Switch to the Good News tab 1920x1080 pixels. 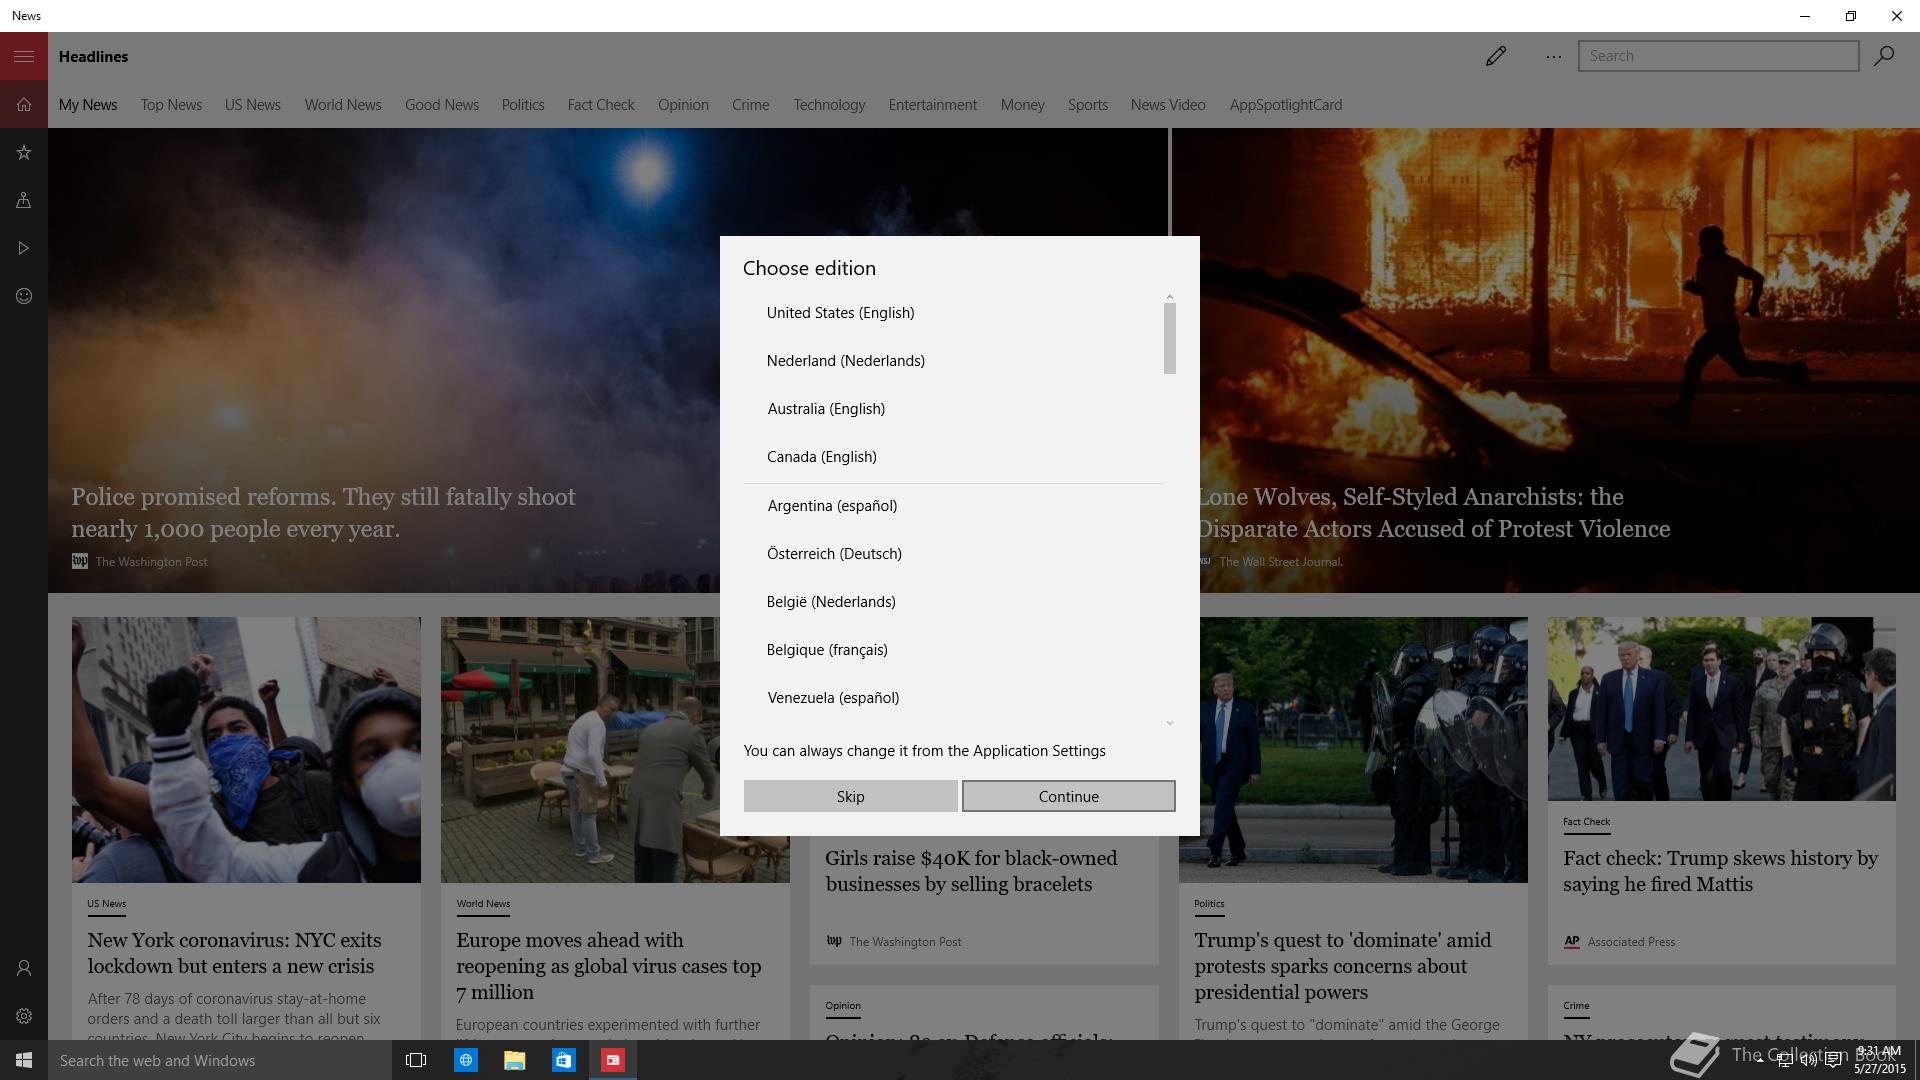[x=442, y=105]
